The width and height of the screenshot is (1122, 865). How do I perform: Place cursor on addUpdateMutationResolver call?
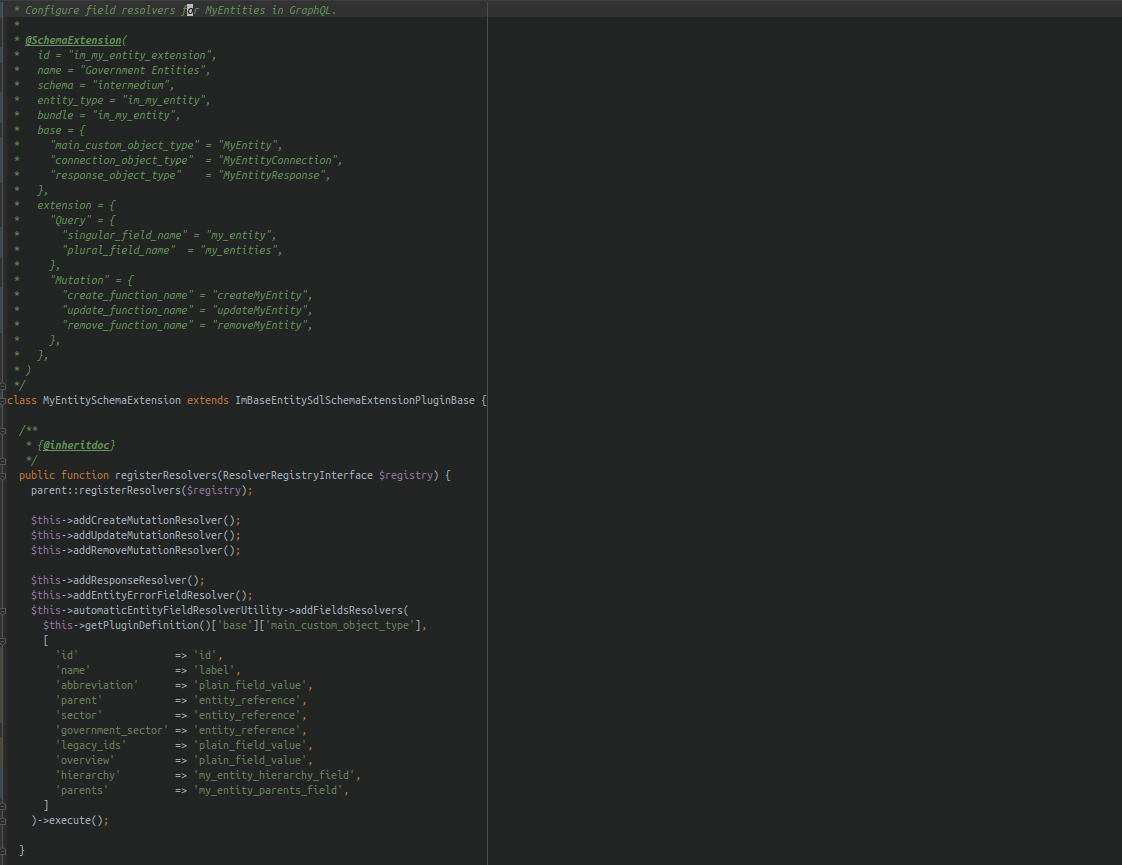click(x=148, y=535)
